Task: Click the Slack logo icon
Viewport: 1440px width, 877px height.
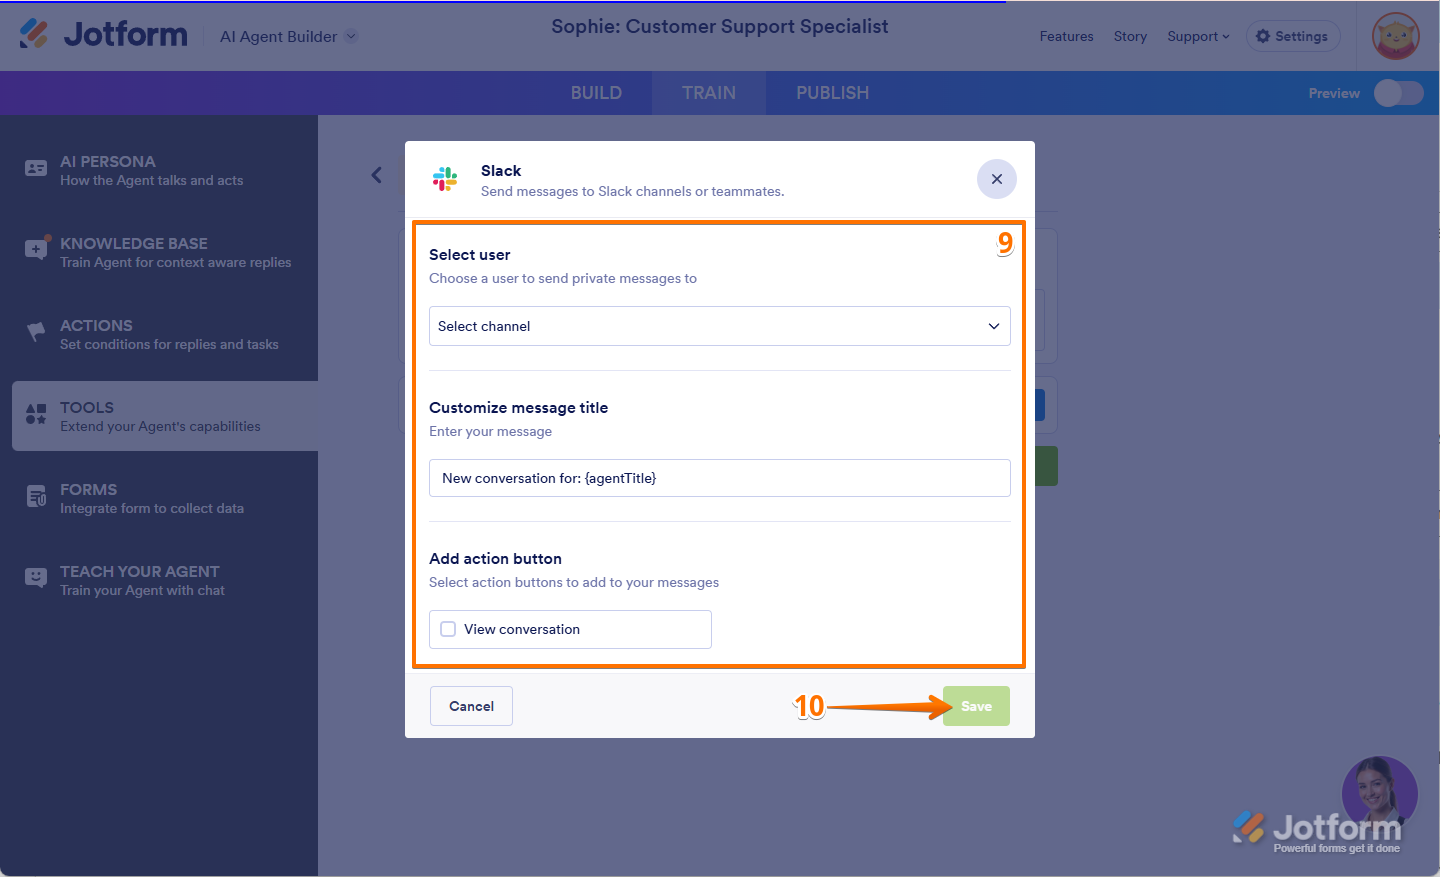Action: coord(445,179)
